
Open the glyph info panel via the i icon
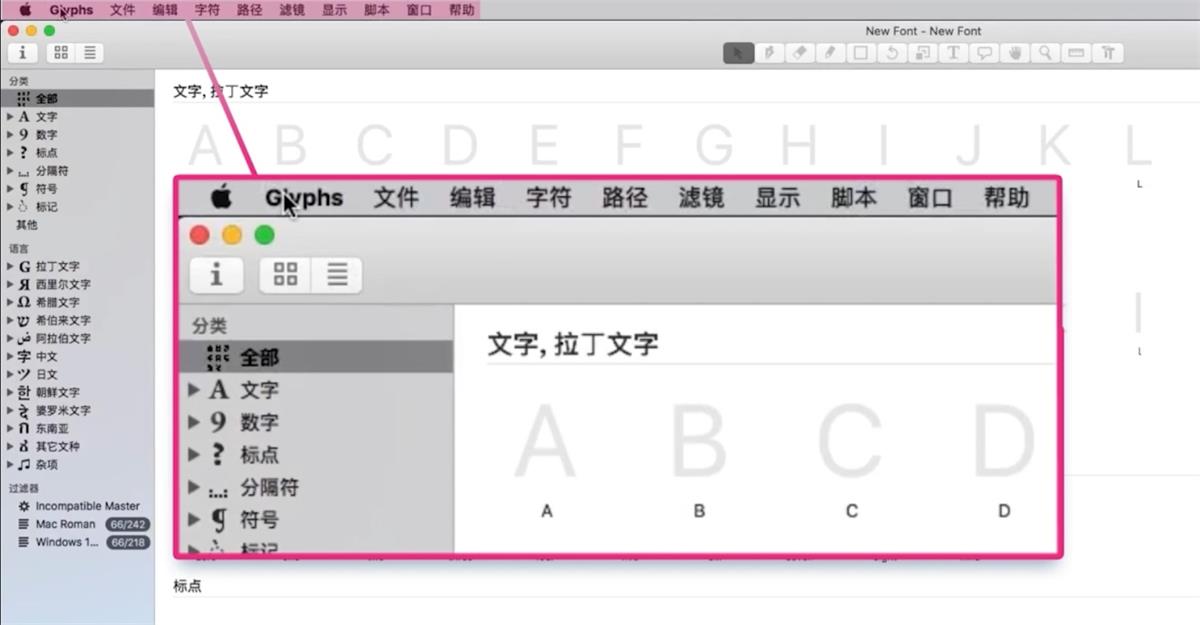[22, 53]
